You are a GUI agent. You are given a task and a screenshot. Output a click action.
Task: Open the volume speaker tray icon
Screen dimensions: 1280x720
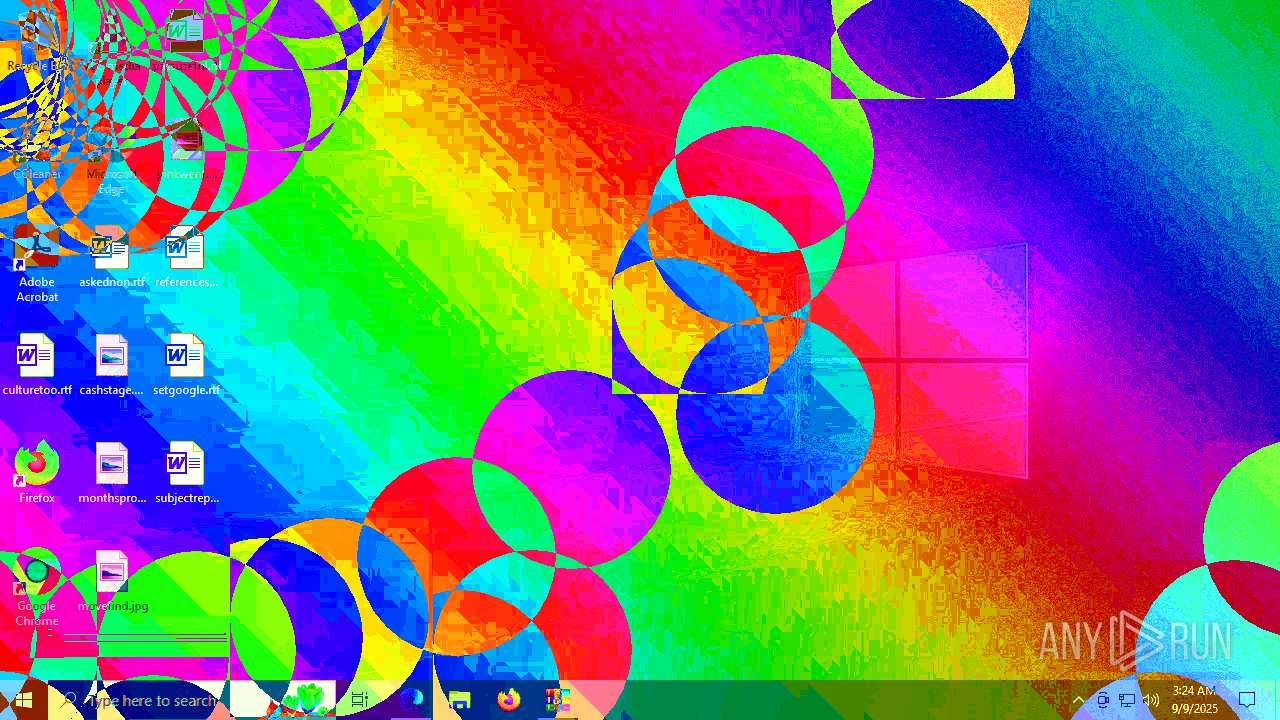click(1151, 700)
